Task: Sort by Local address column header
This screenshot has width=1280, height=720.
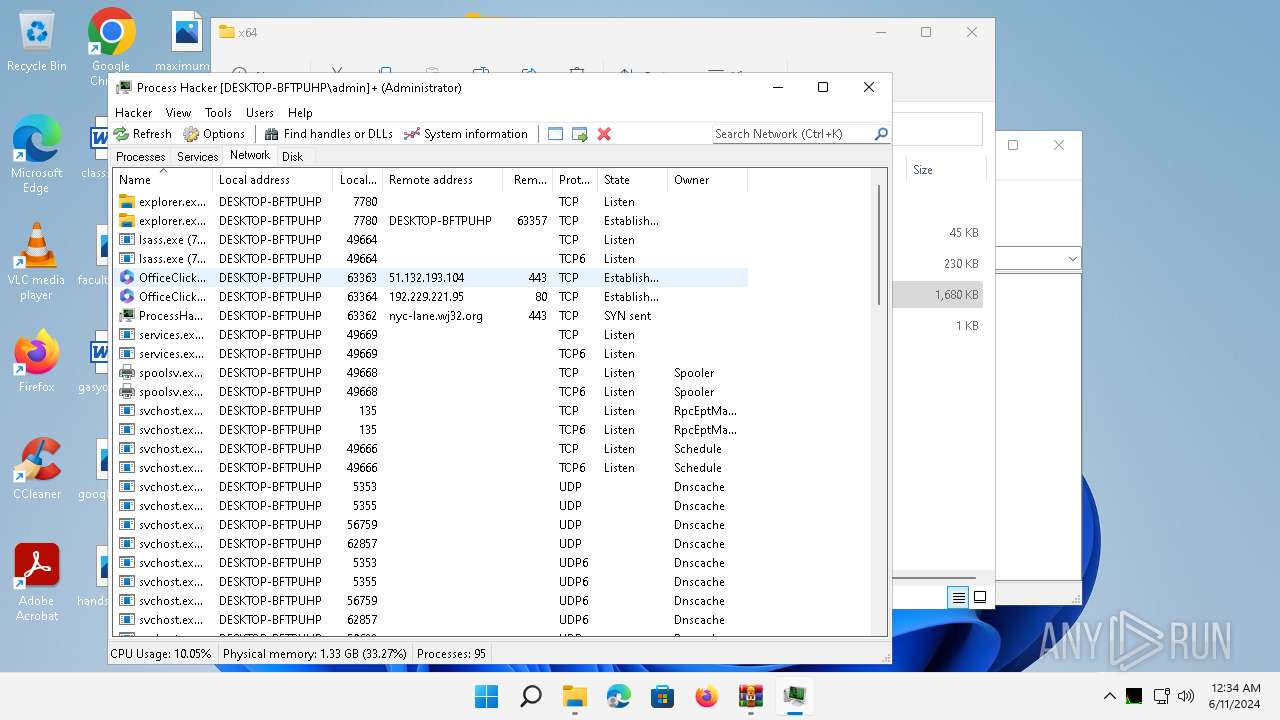Action: 273,180
